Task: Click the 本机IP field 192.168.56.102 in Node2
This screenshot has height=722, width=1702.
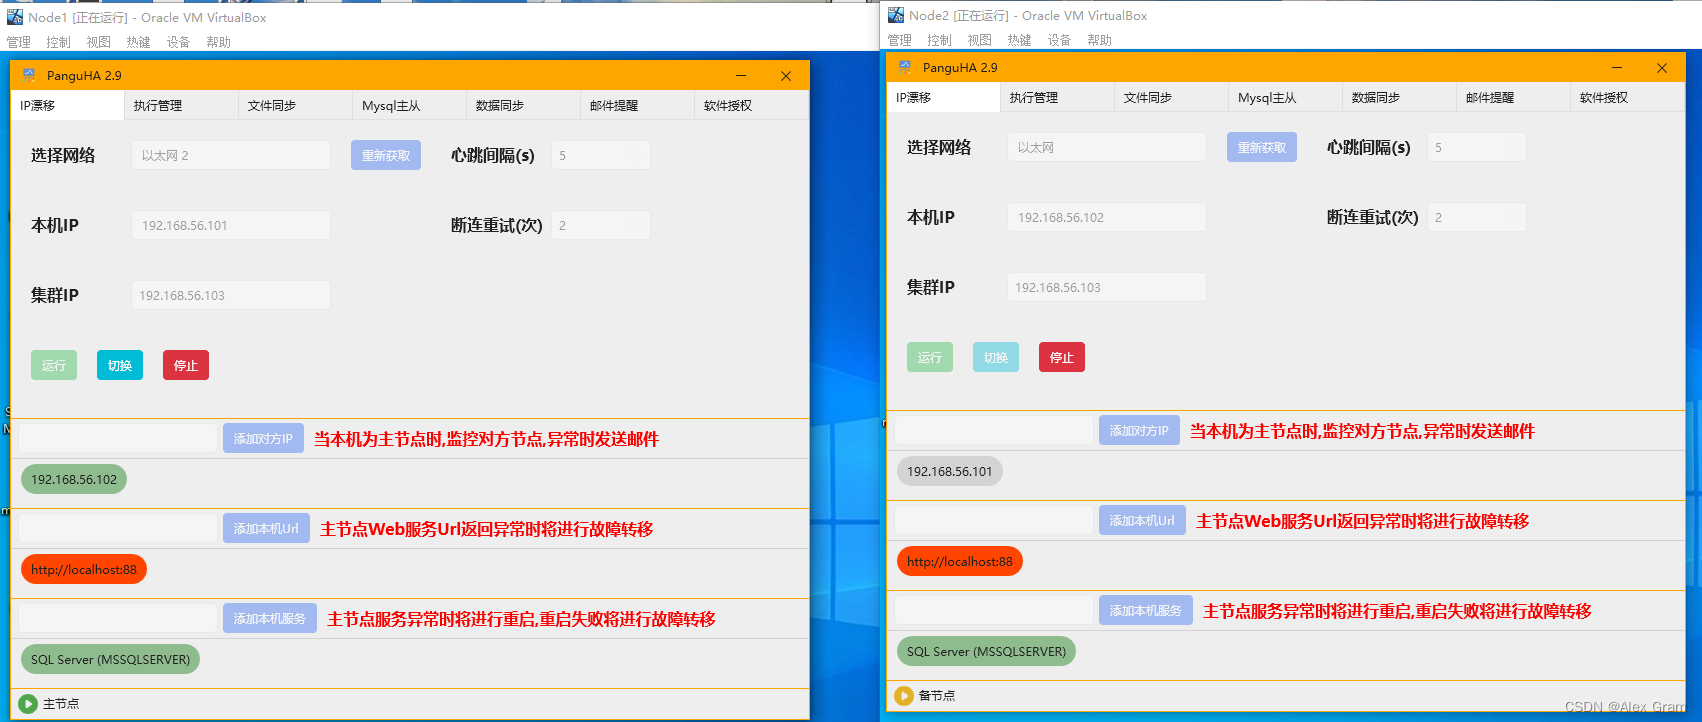Action: [x=1107, y=217]
